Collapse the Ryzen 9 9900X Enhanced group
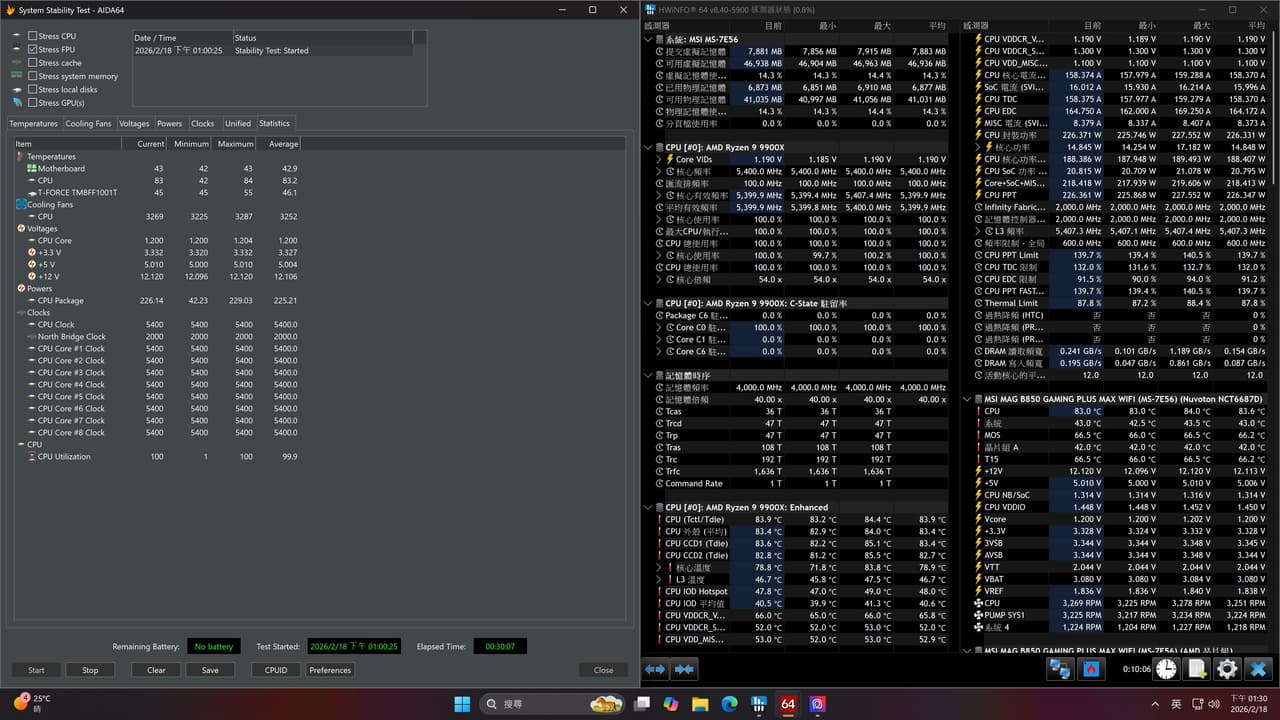1280x720 pixels. pyautogui.click(x=648, y=507)
